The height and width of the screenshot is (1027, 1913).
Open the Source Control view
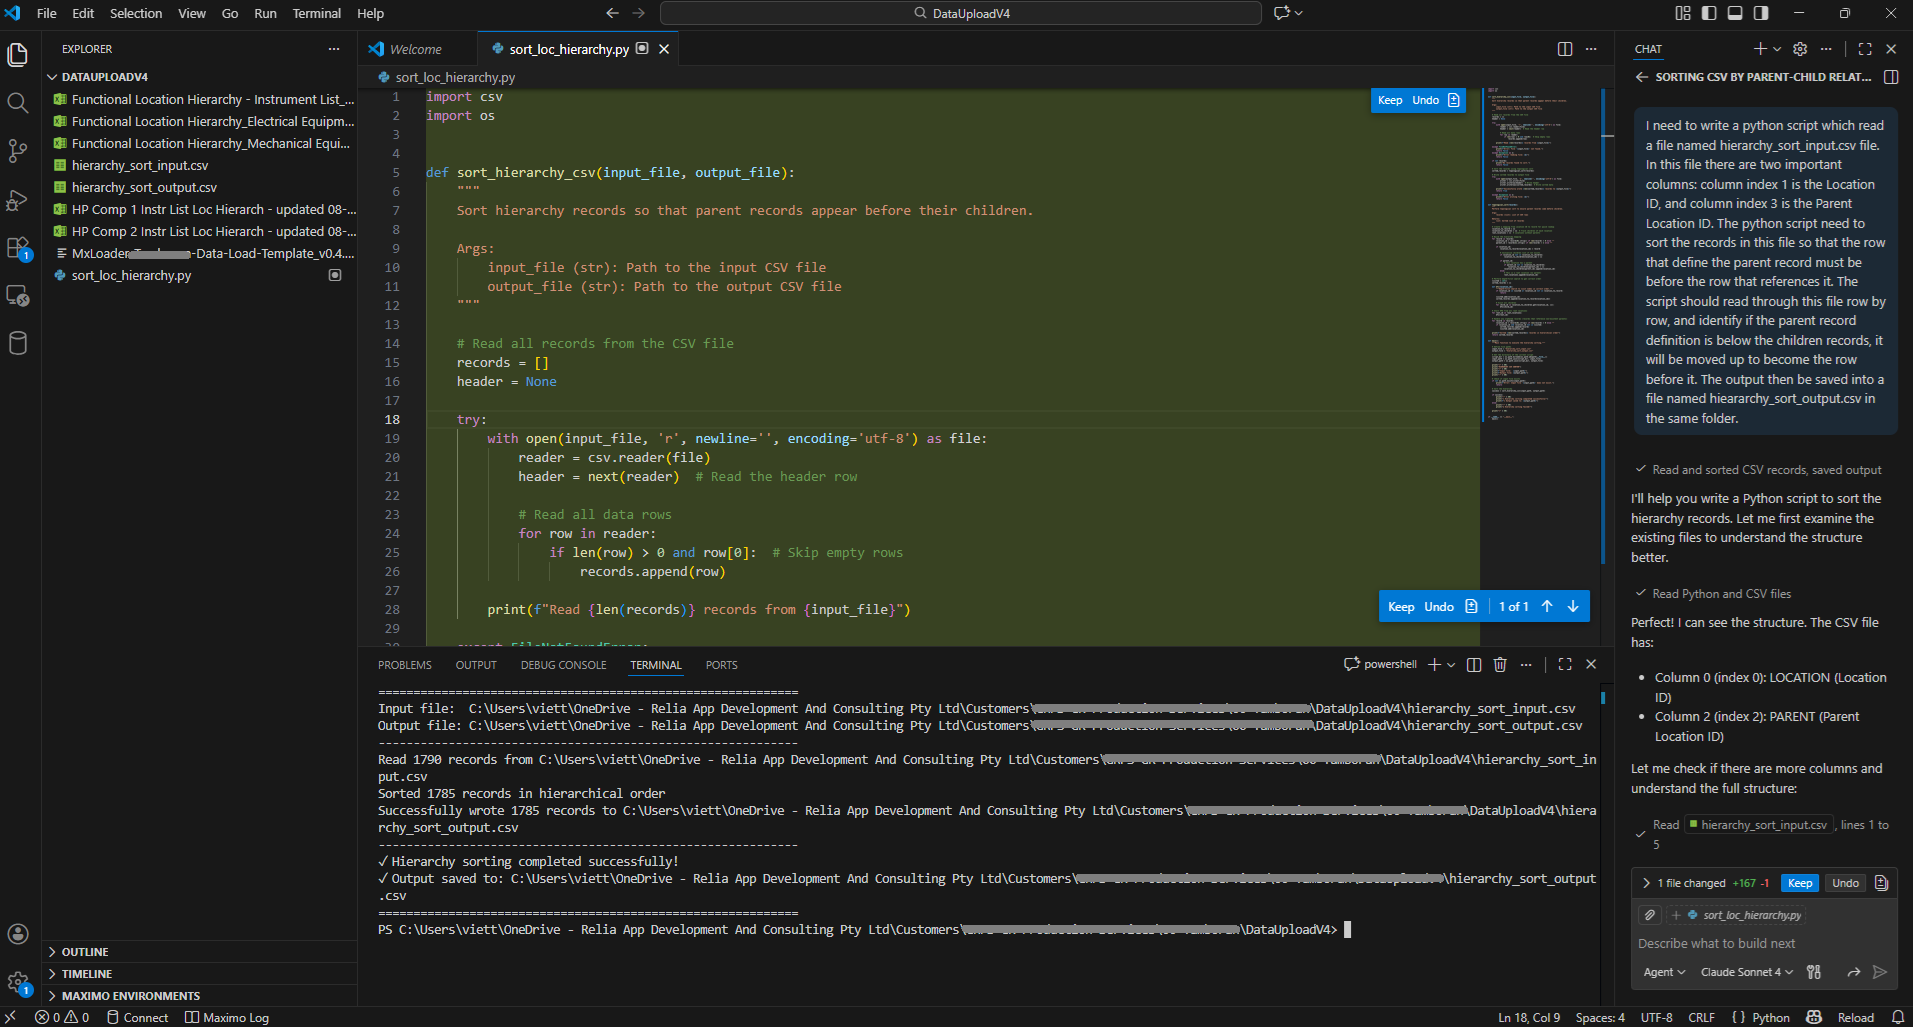17,151
